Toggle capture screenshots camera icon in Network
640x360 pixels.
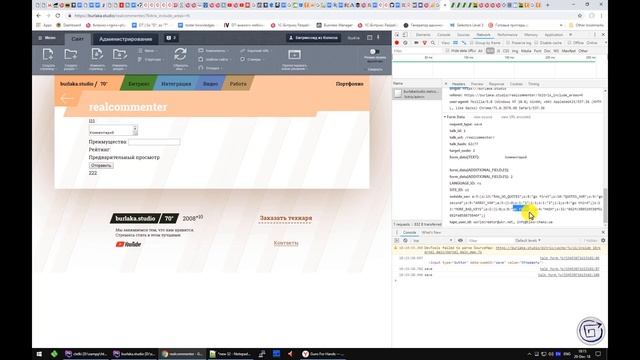[x=416, y=43]
